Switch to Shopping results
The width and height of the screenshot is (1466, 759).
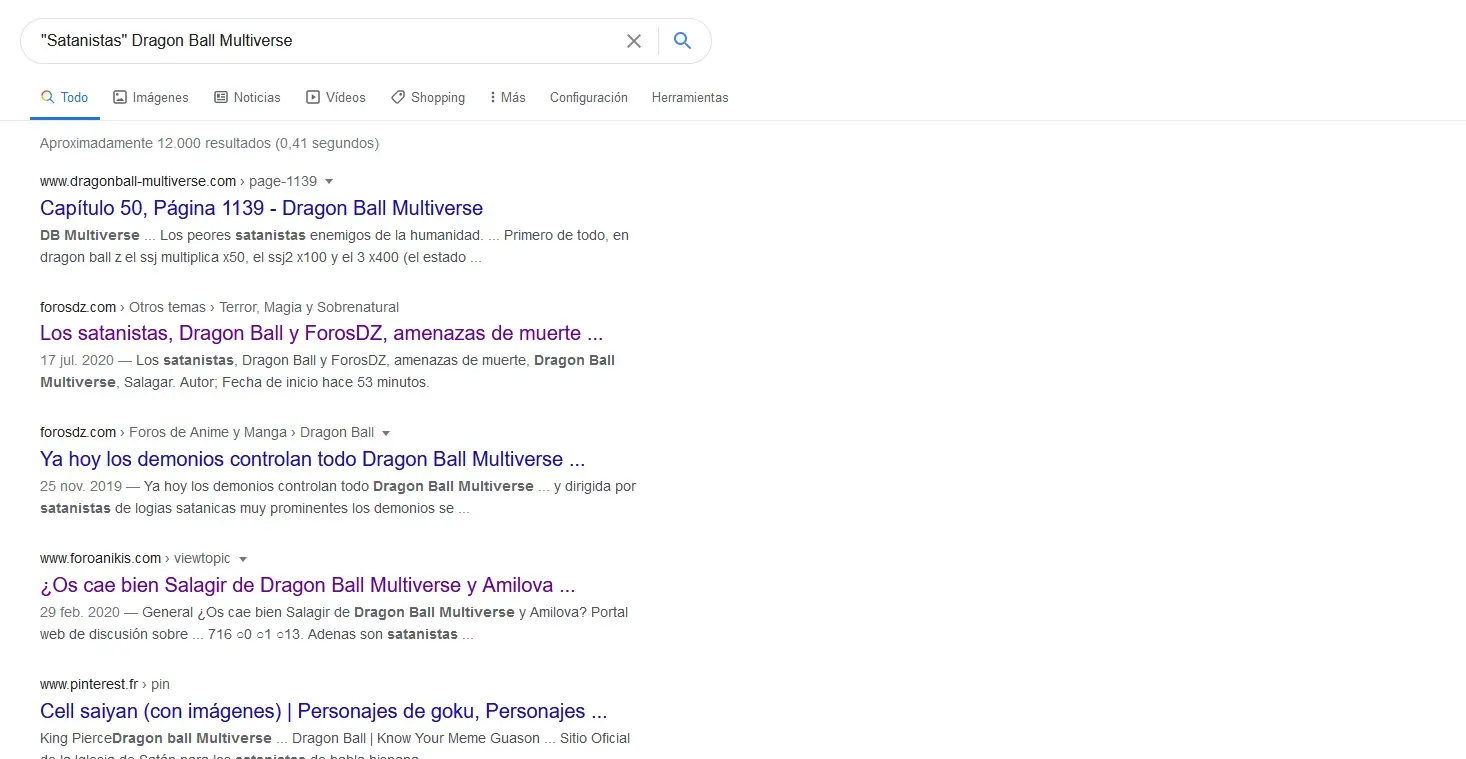point(428,97)
